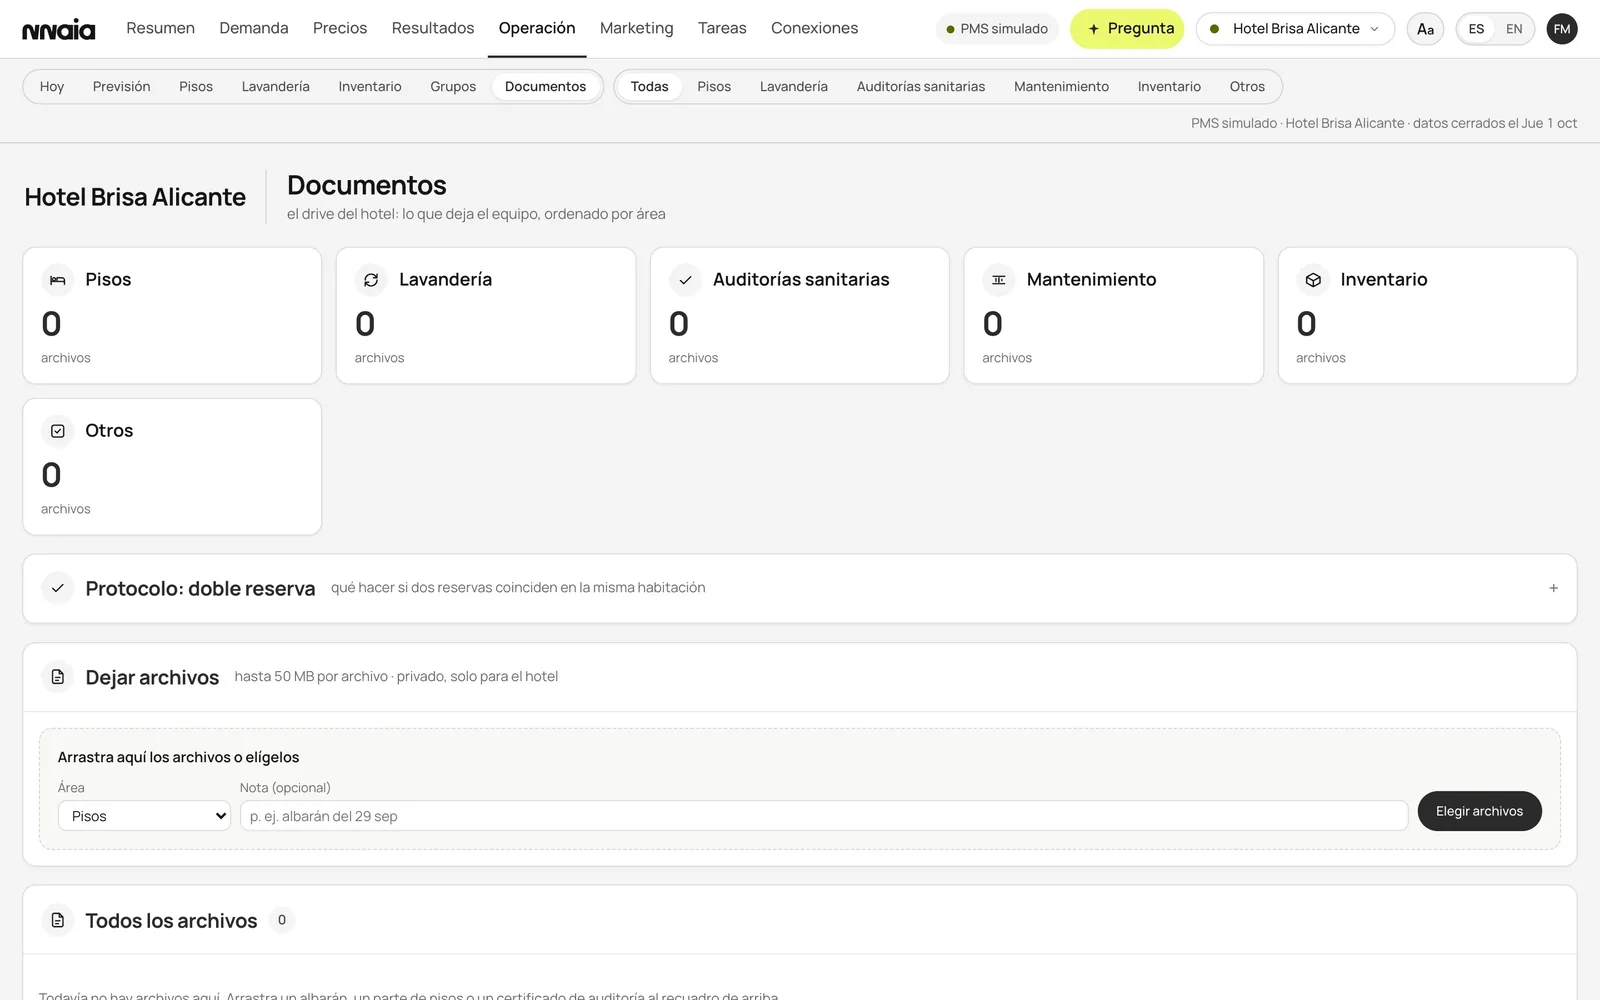Click the checkmark icon beside Protocolo: doble reserva
Viewport: 1600px width, 1000px height.
click(x=58, y=588)
